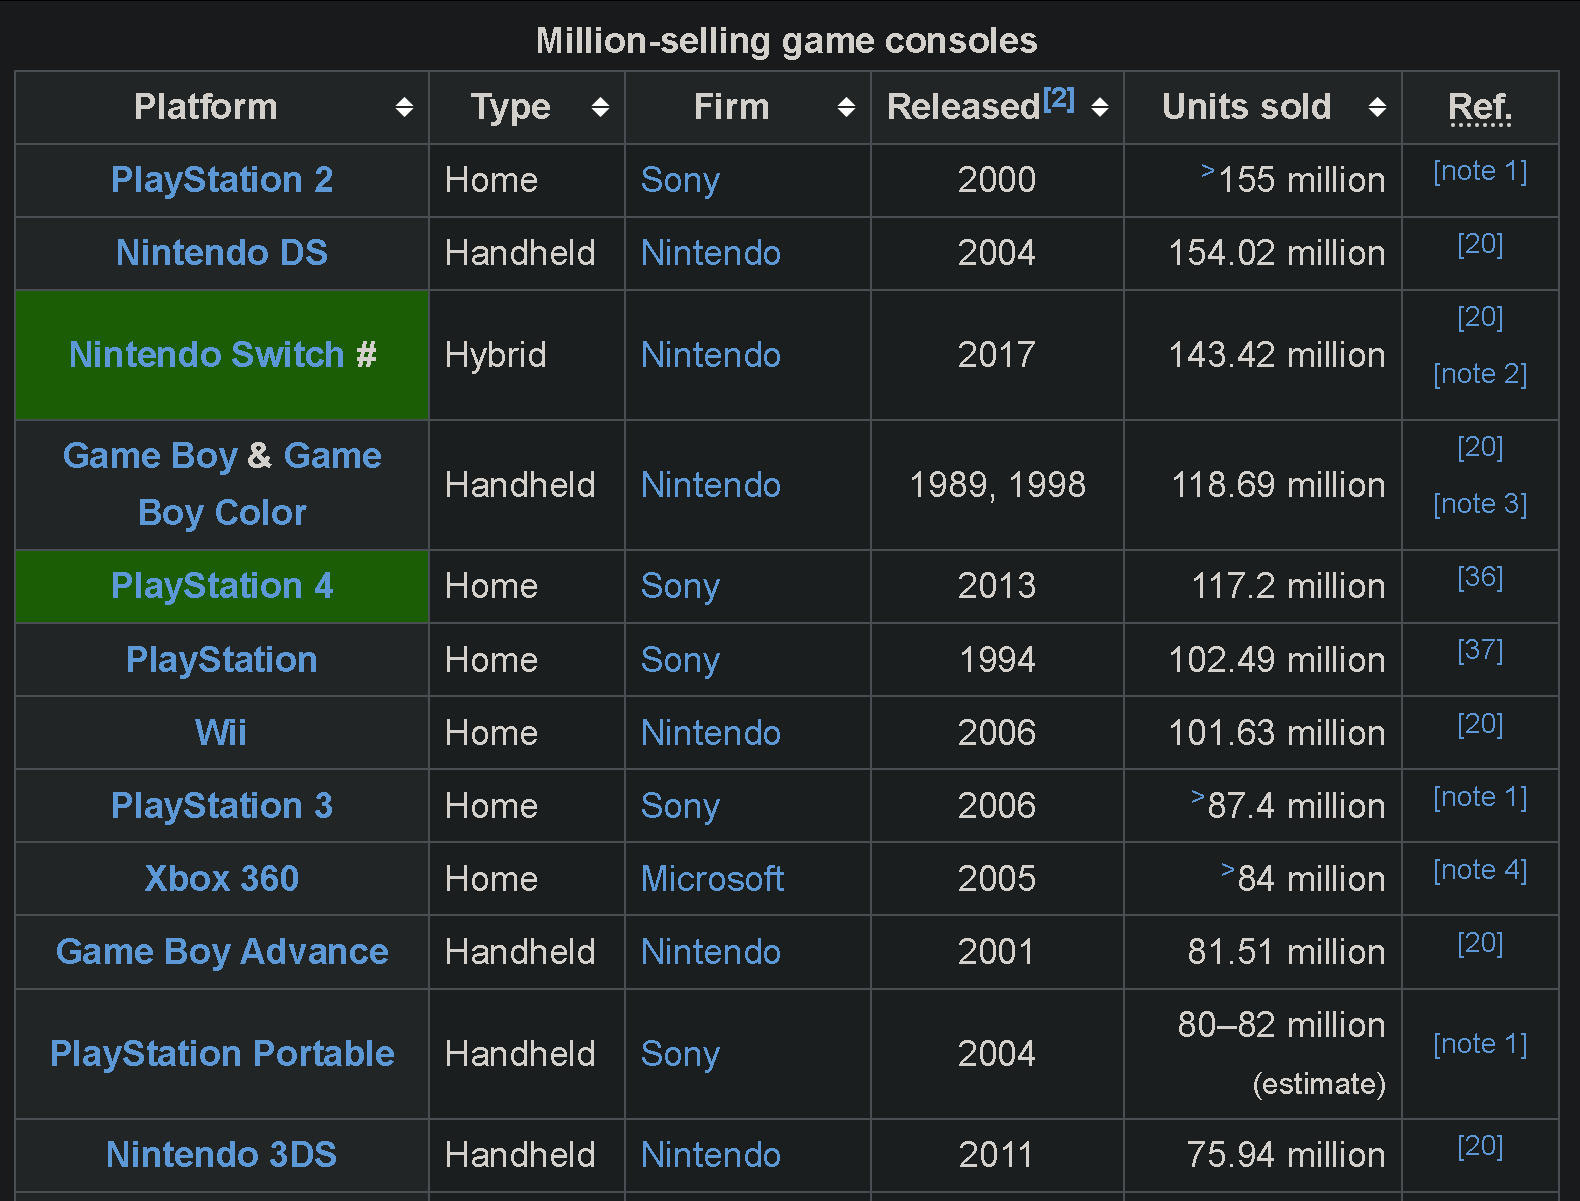1580x1201 pixels.
Task: Open the Game Boy Advance link
Action: pos(222,952)
